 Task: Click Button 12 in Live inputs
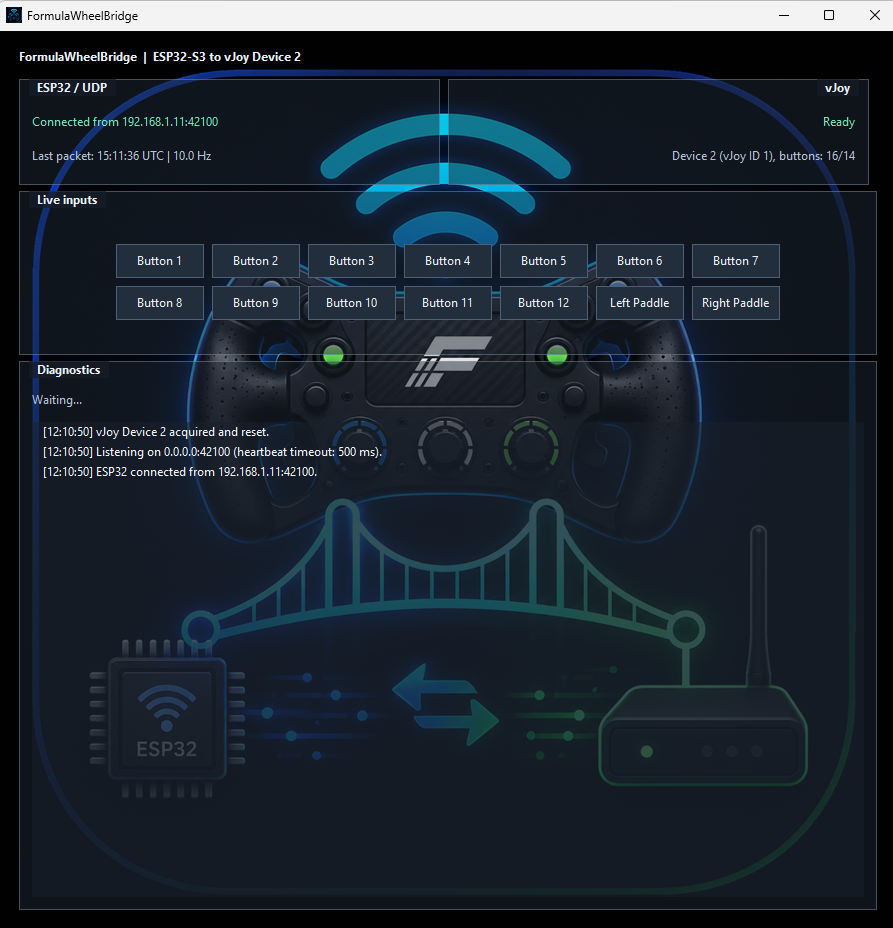pyautogui.click(x=544, y=303)
